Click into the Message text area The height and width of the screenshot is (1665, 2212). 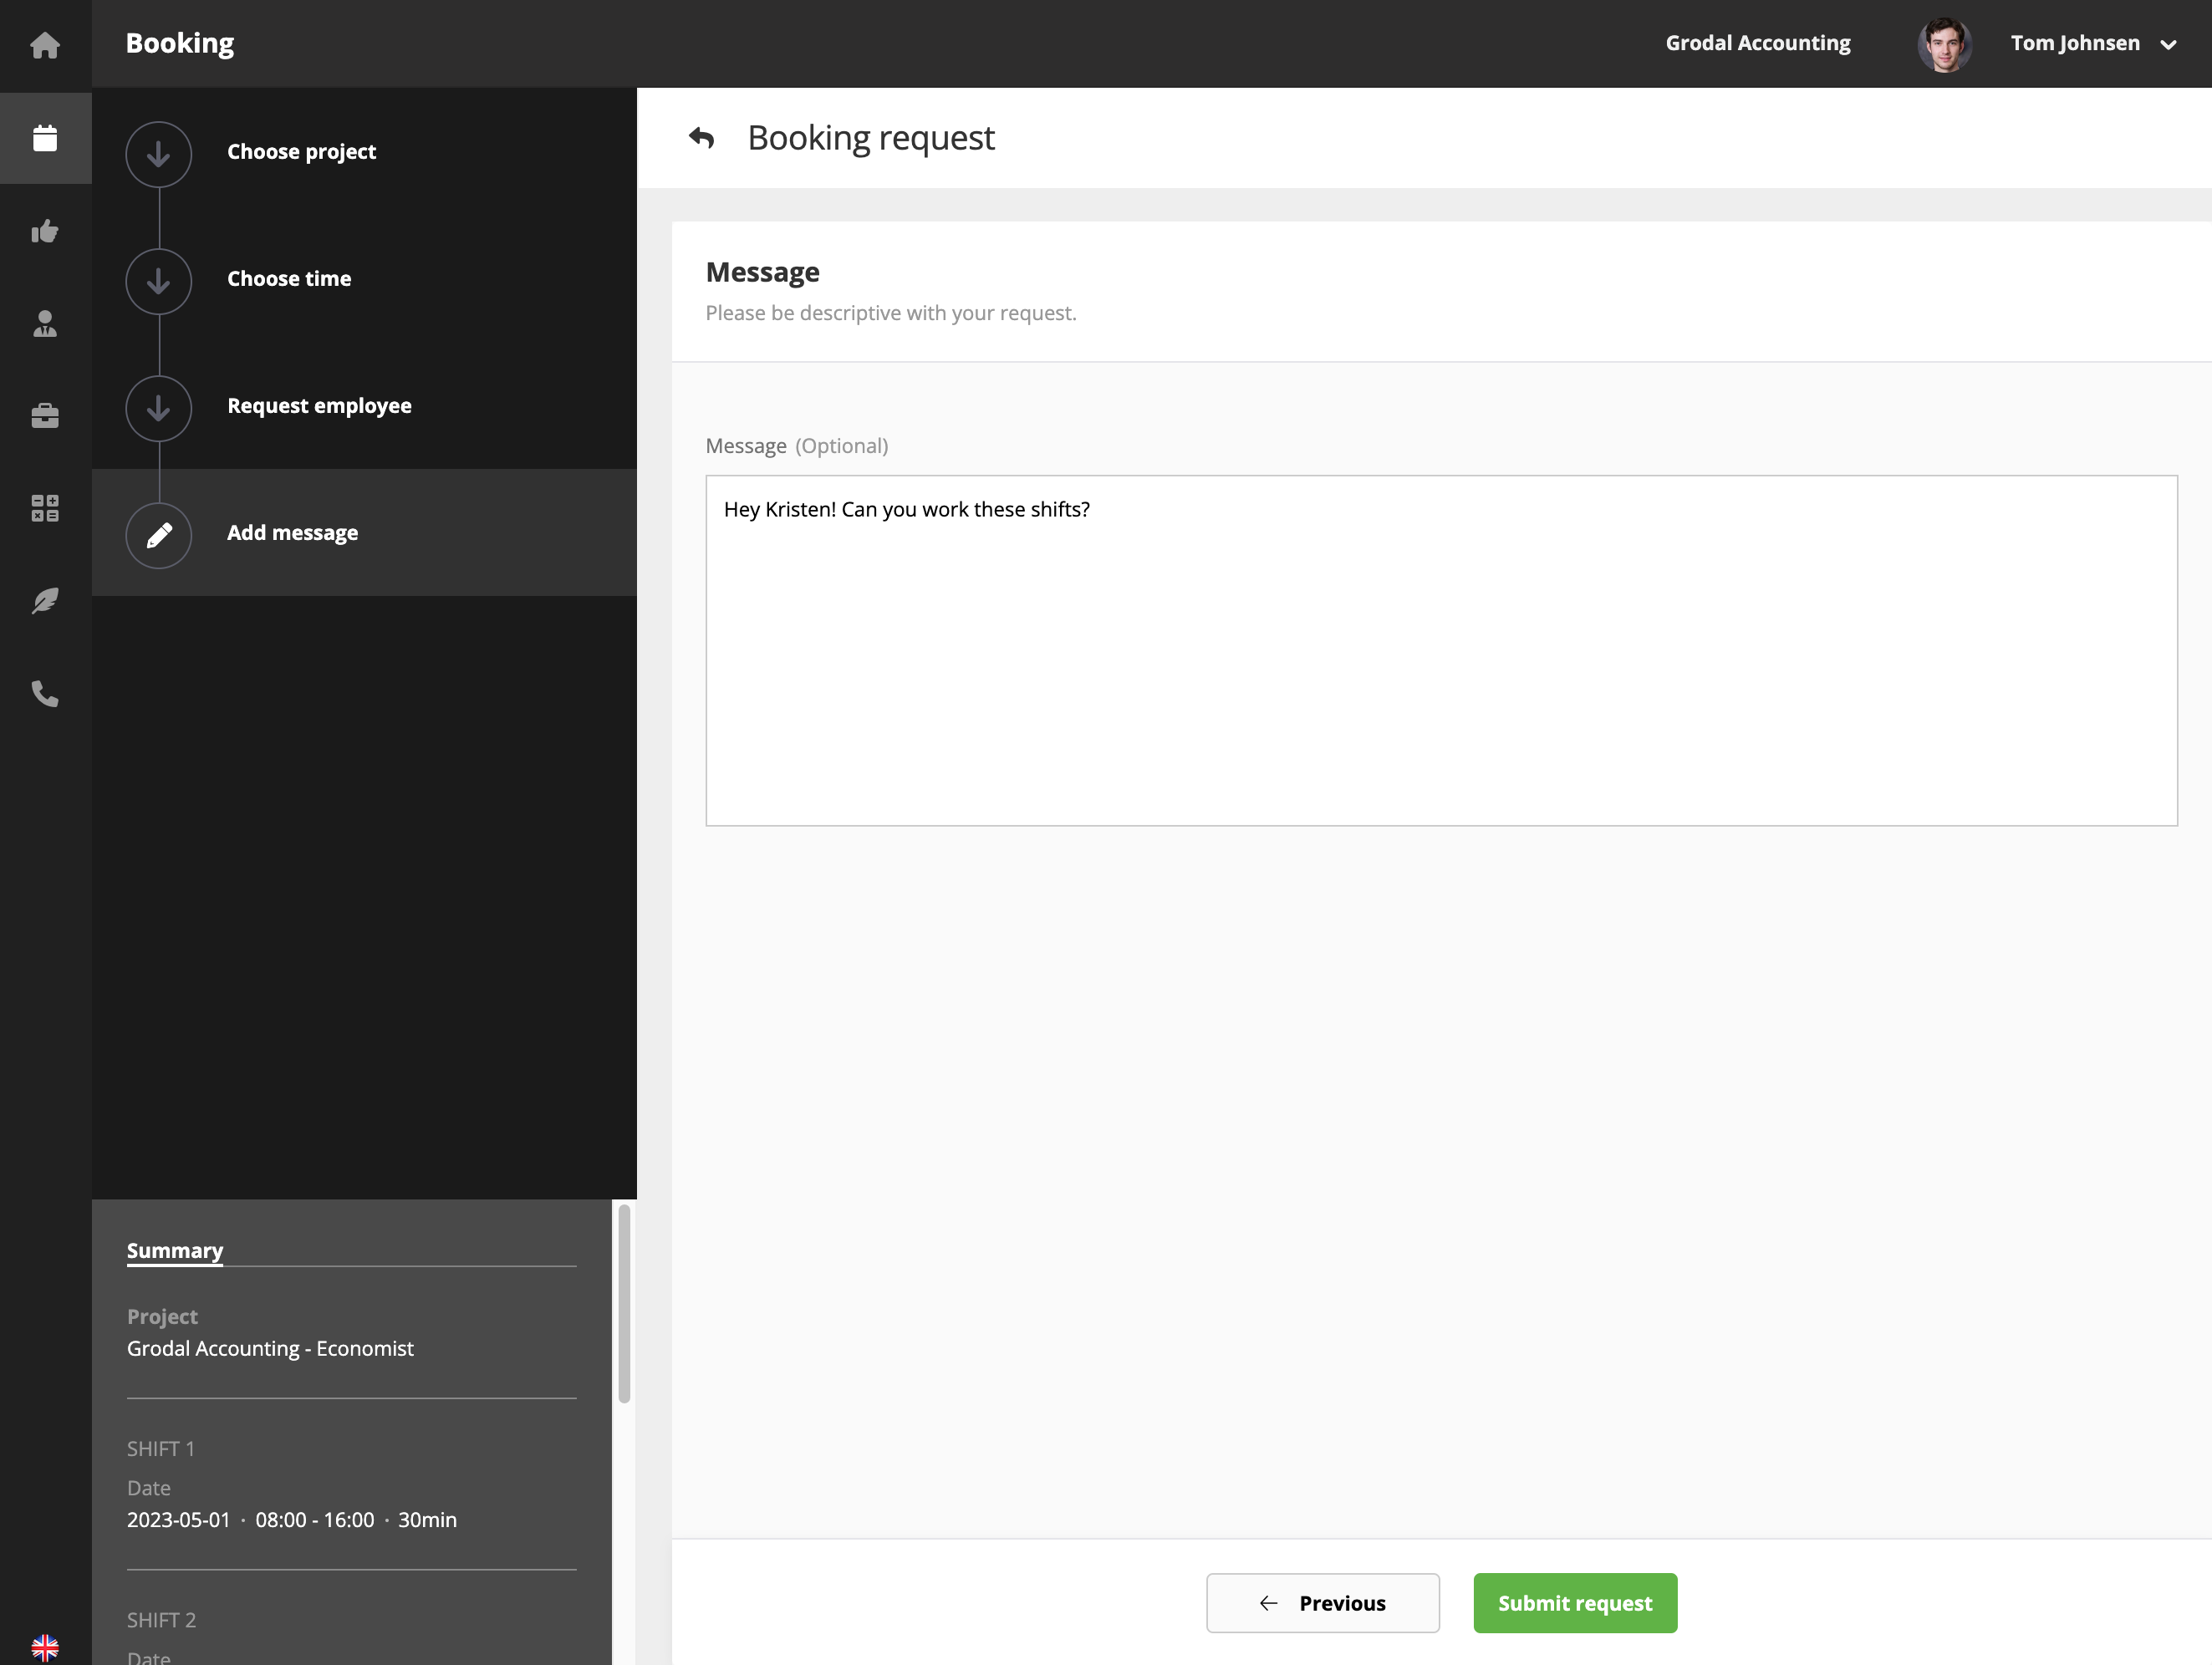pyautogui.click(x=1440, y=650)
